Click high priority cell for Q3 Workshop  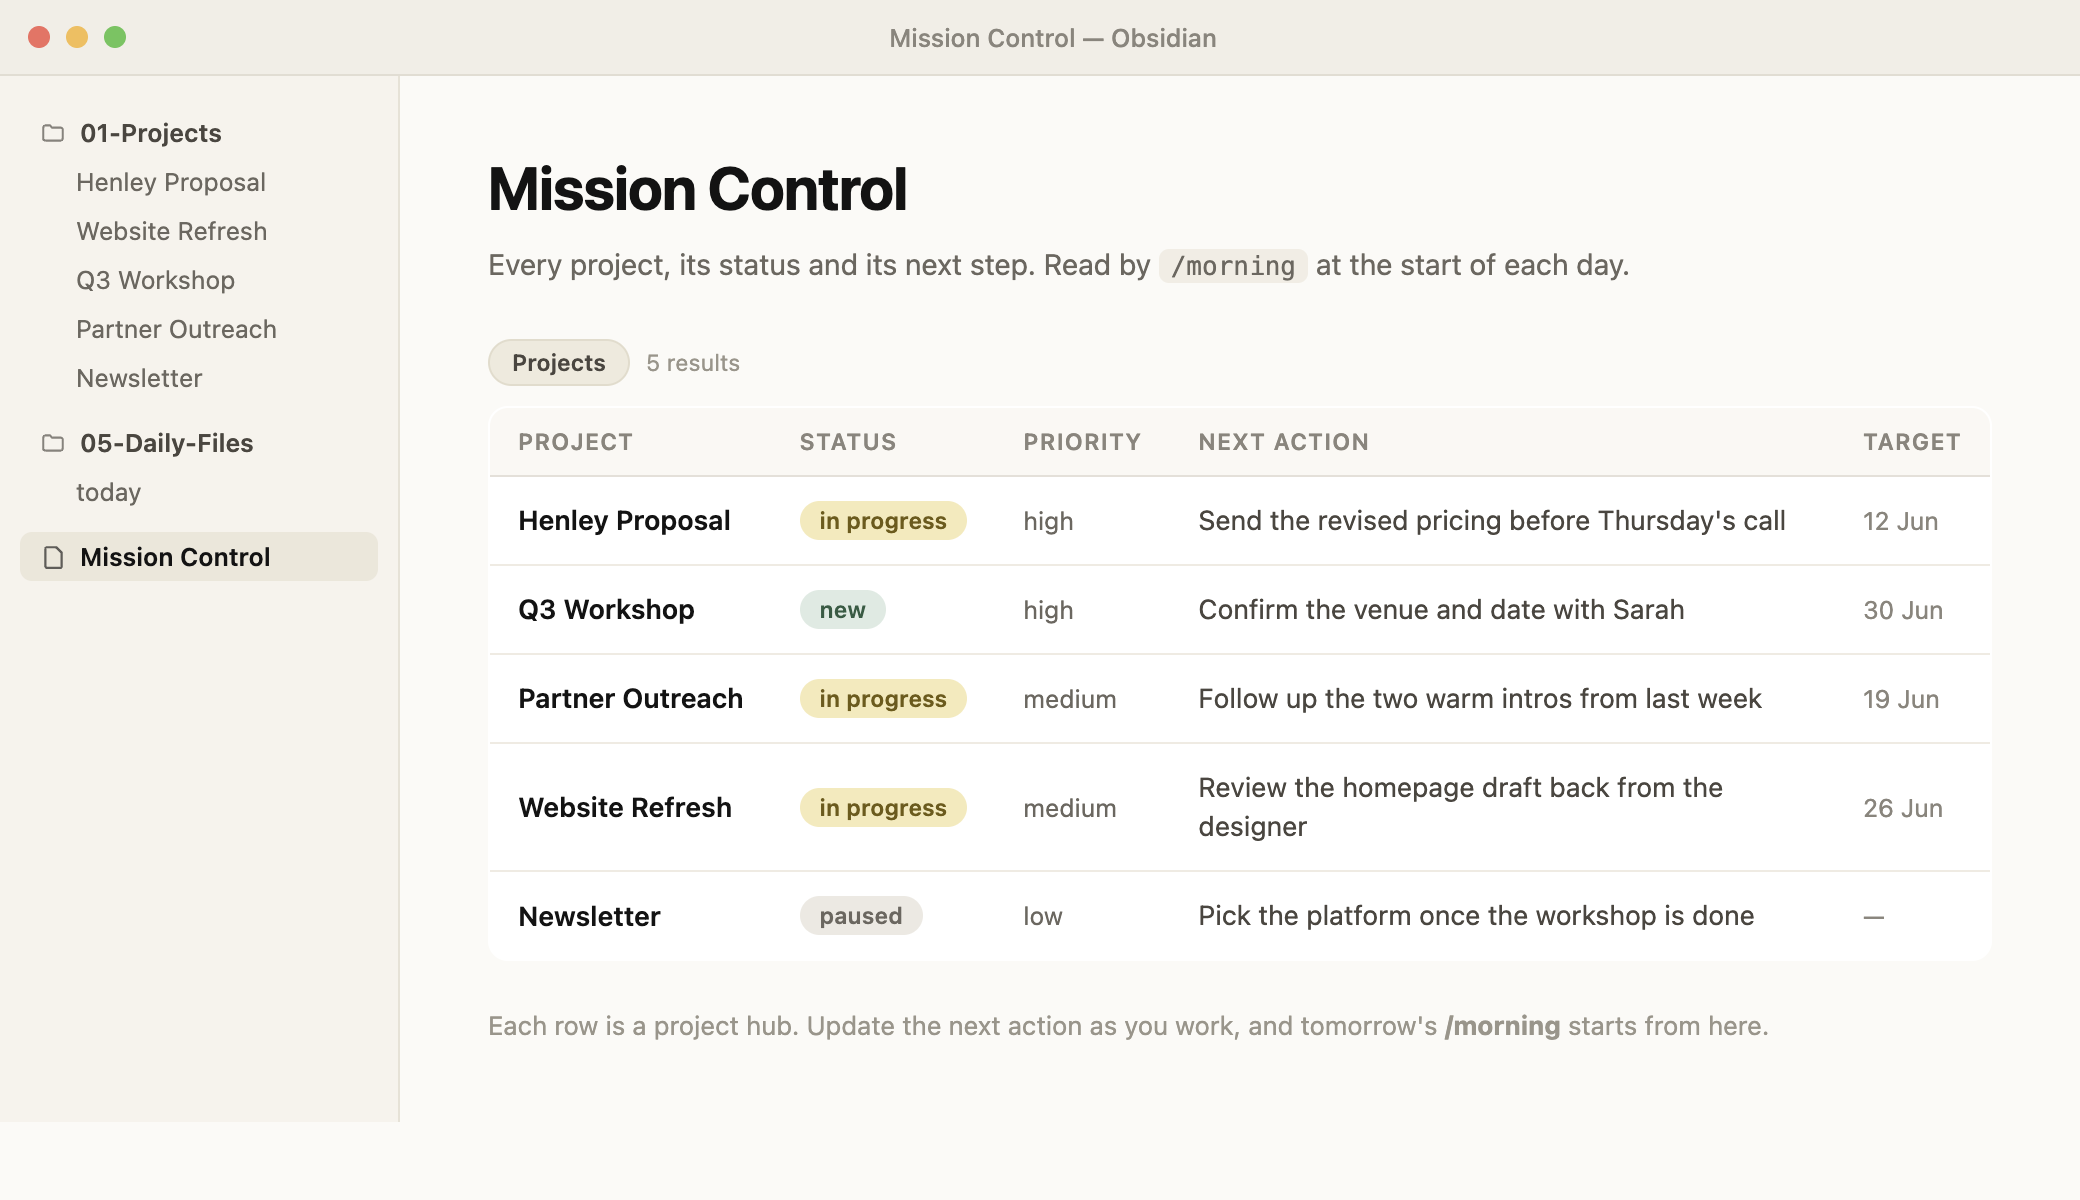1048,610
